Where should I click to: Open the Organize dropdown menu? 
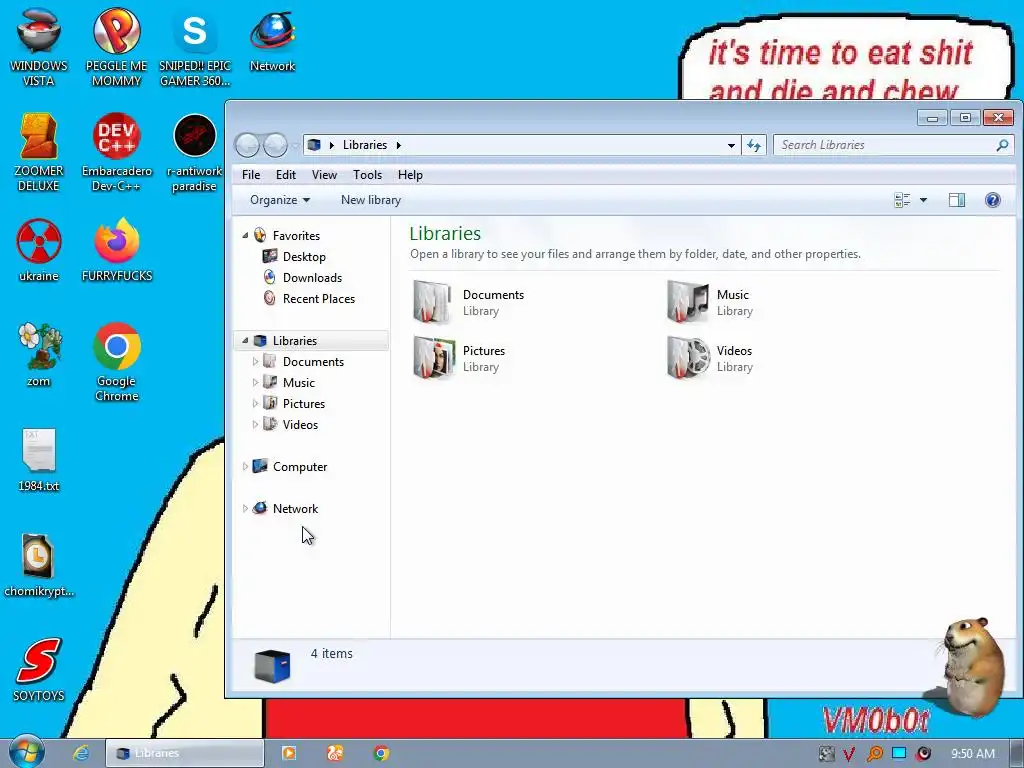(x=280, y=200)
